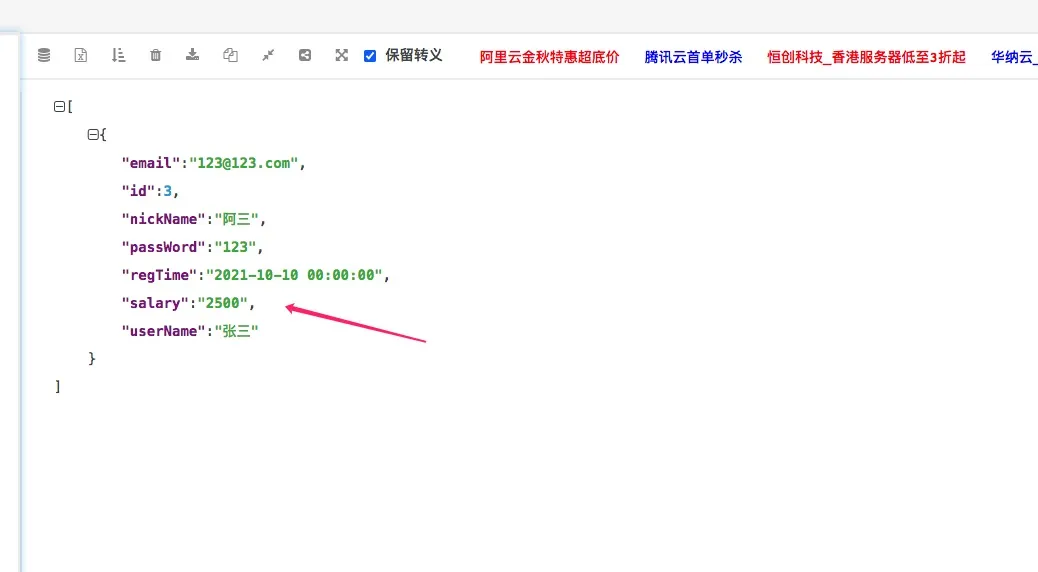Click the "salary" key

pos(155,303)
